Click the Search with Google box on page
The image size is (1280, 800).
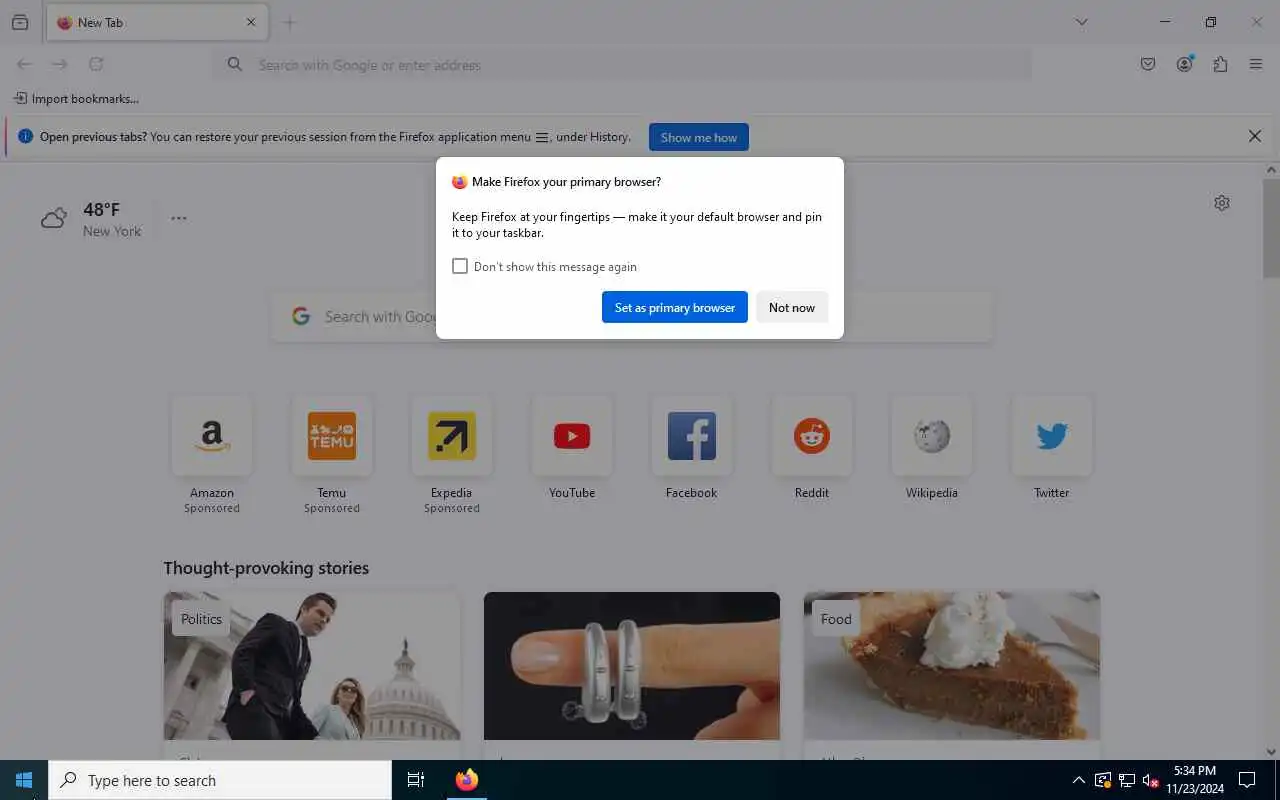632,316
